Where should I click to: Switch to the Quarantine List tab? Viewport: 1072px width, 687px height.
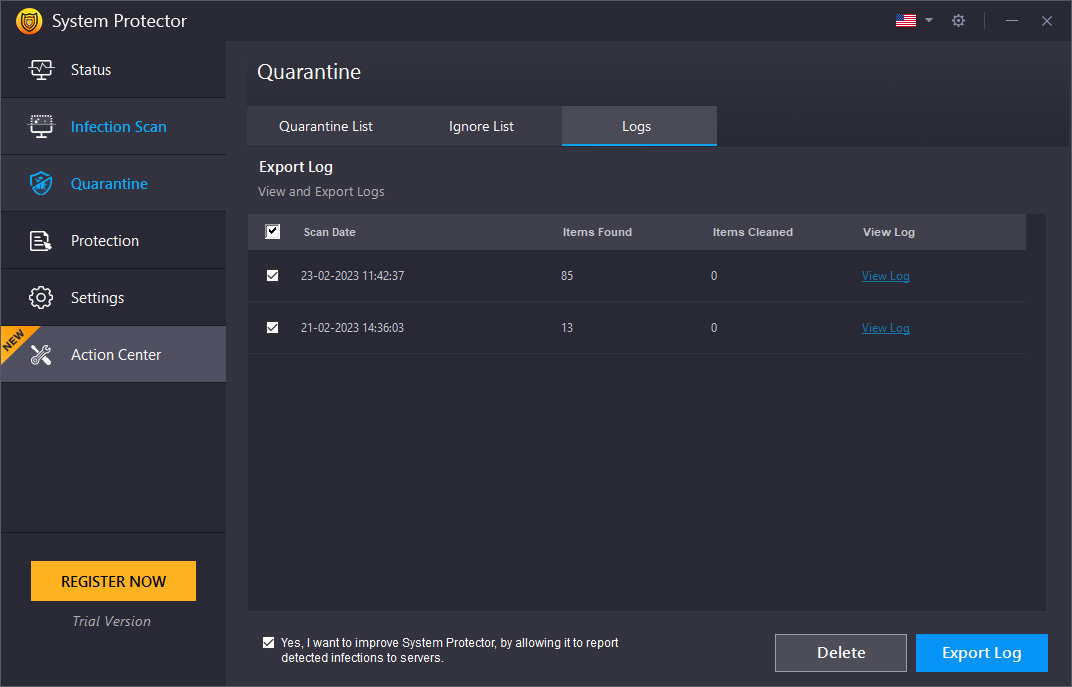coord(325,126)
